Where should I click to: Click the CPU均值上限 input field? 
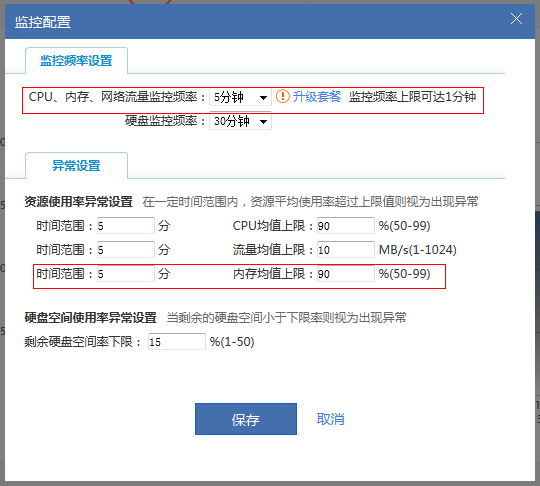(346, 226)
